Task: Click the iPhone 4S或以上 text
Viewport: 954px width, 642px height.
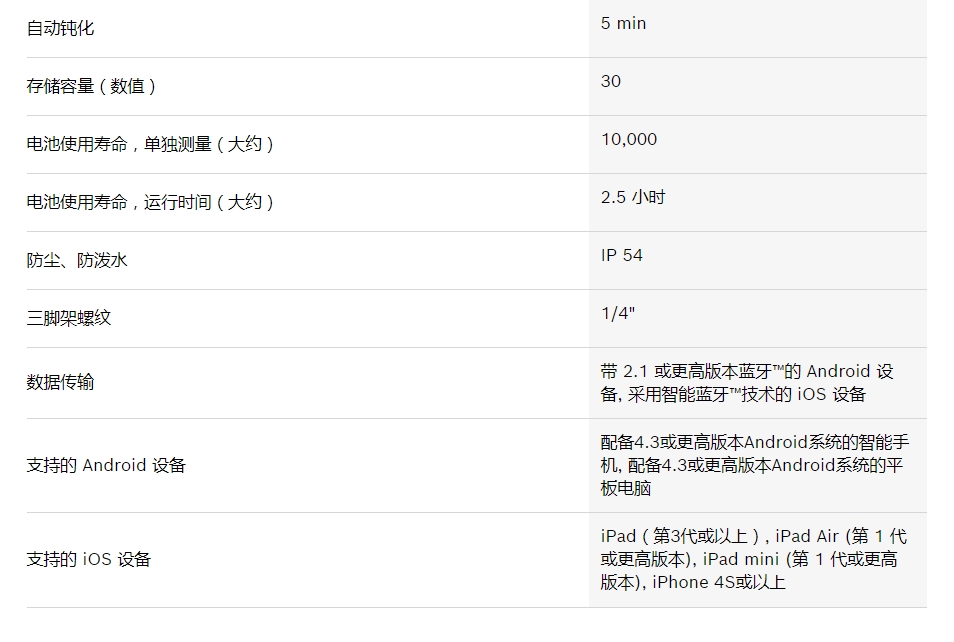Action: (x=719, y=582)
